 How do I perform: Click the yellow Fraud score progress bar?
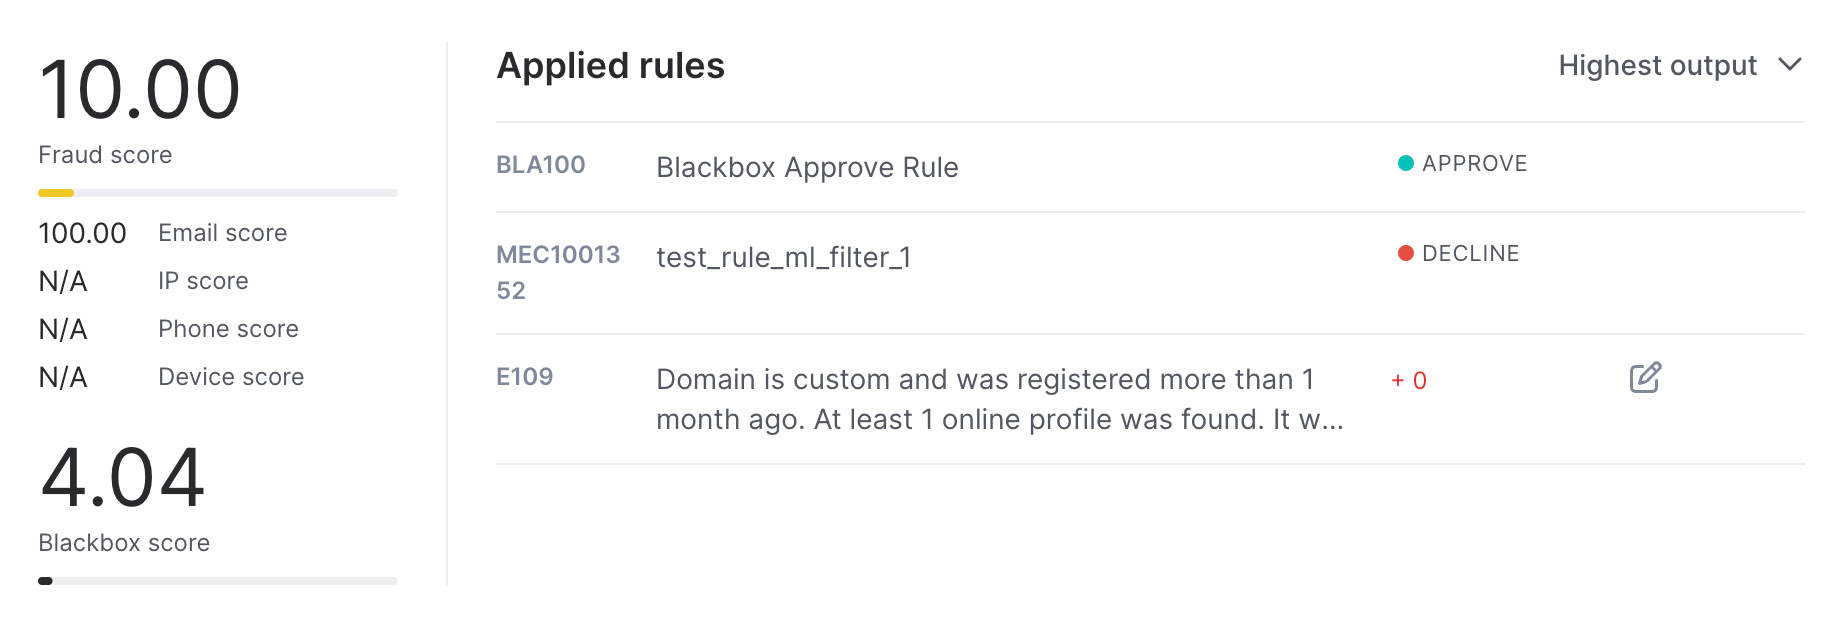pos(218,193)
